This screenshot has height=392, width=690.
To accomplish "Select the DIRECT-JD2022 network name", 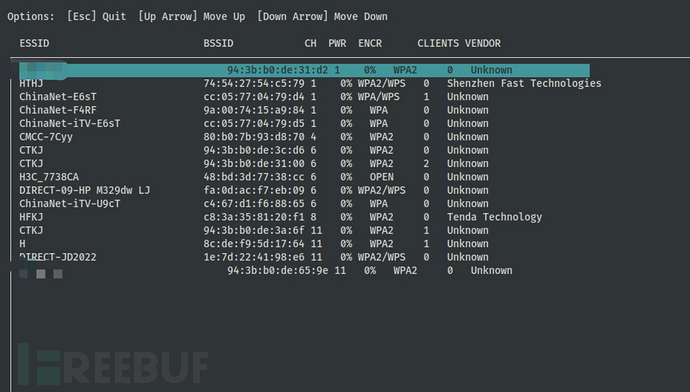I will pos(58,257).
